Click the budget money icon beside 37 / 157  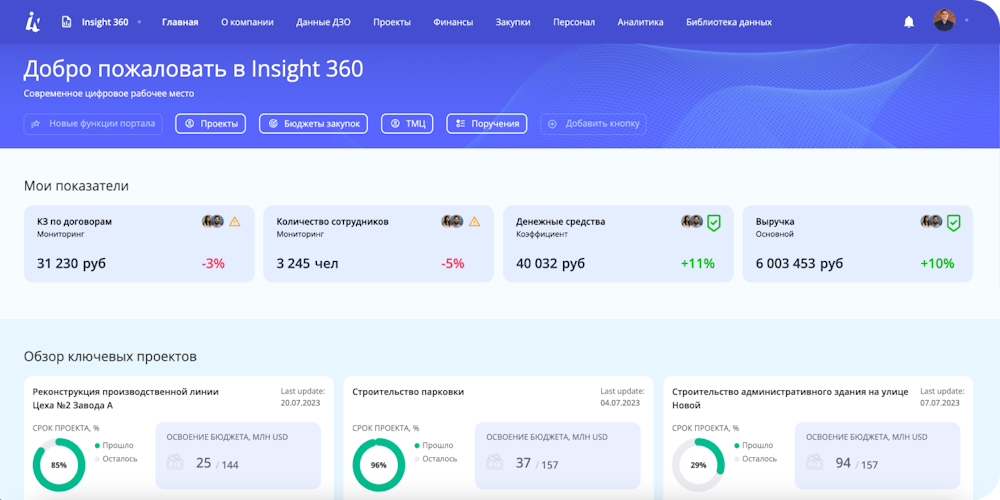pos(496,462)
